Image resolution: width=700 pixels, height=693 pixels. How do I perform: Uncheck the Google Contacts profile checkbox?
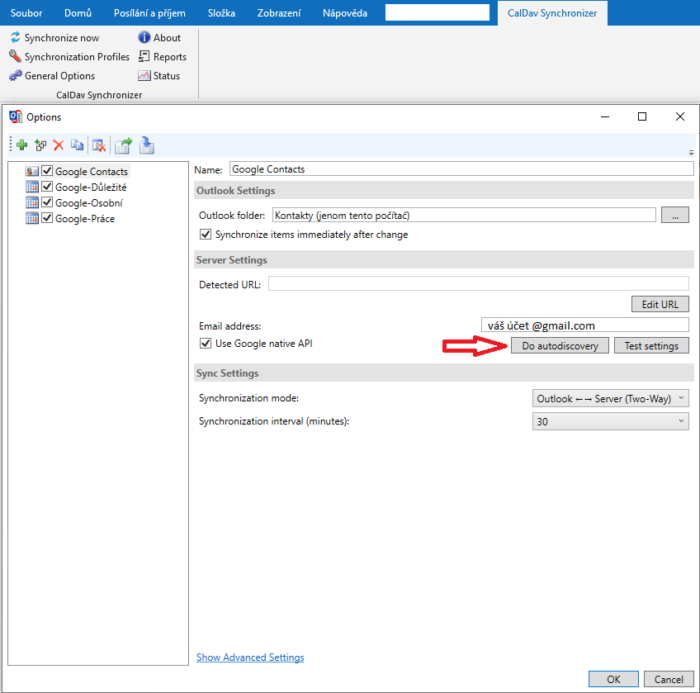click(47, 171)
